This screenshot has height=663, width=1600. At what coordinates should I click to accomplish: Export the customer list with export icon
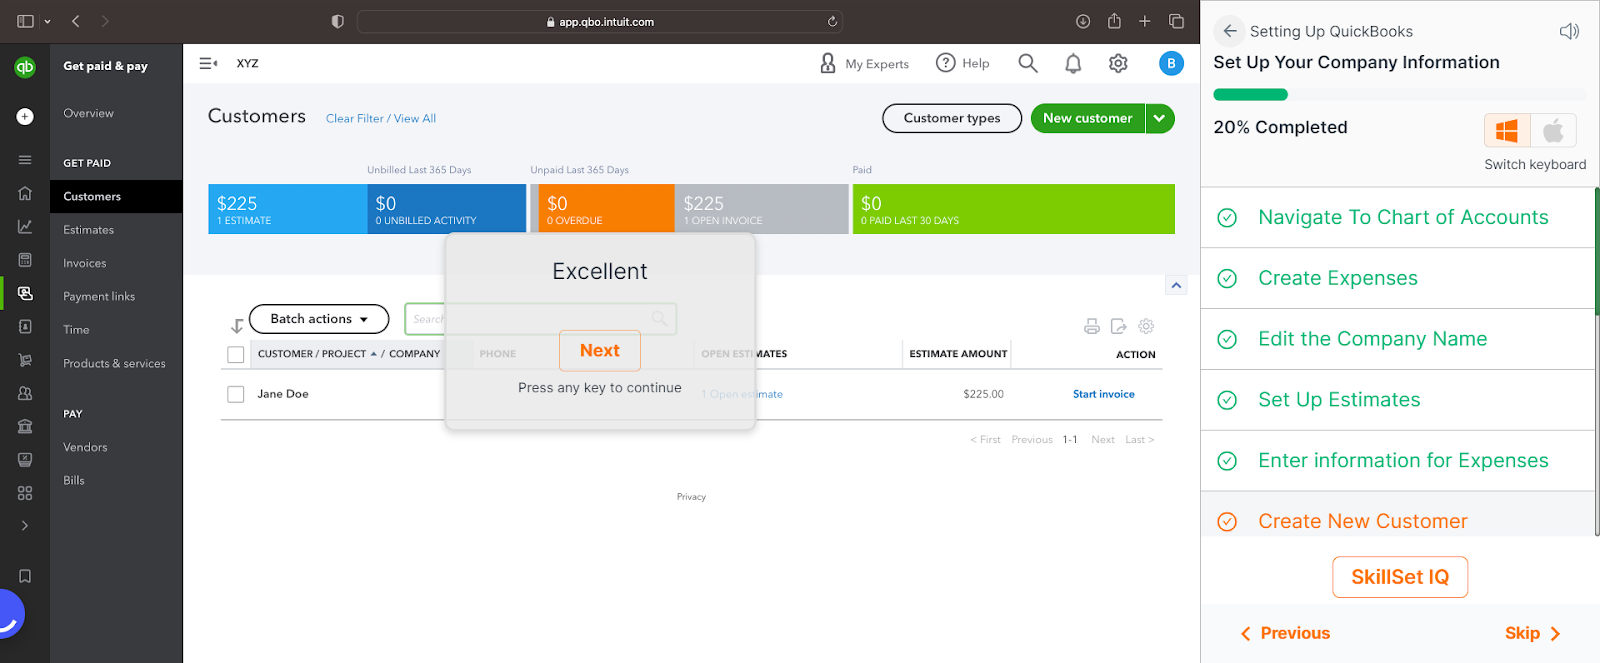(1119, 326)
